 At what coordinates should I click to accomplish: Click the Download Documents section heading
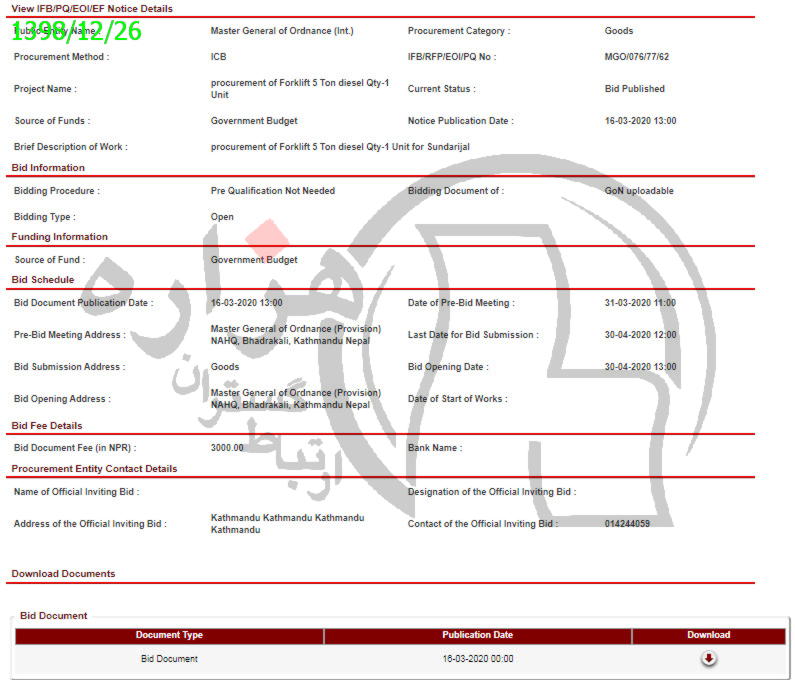(63, 574)
